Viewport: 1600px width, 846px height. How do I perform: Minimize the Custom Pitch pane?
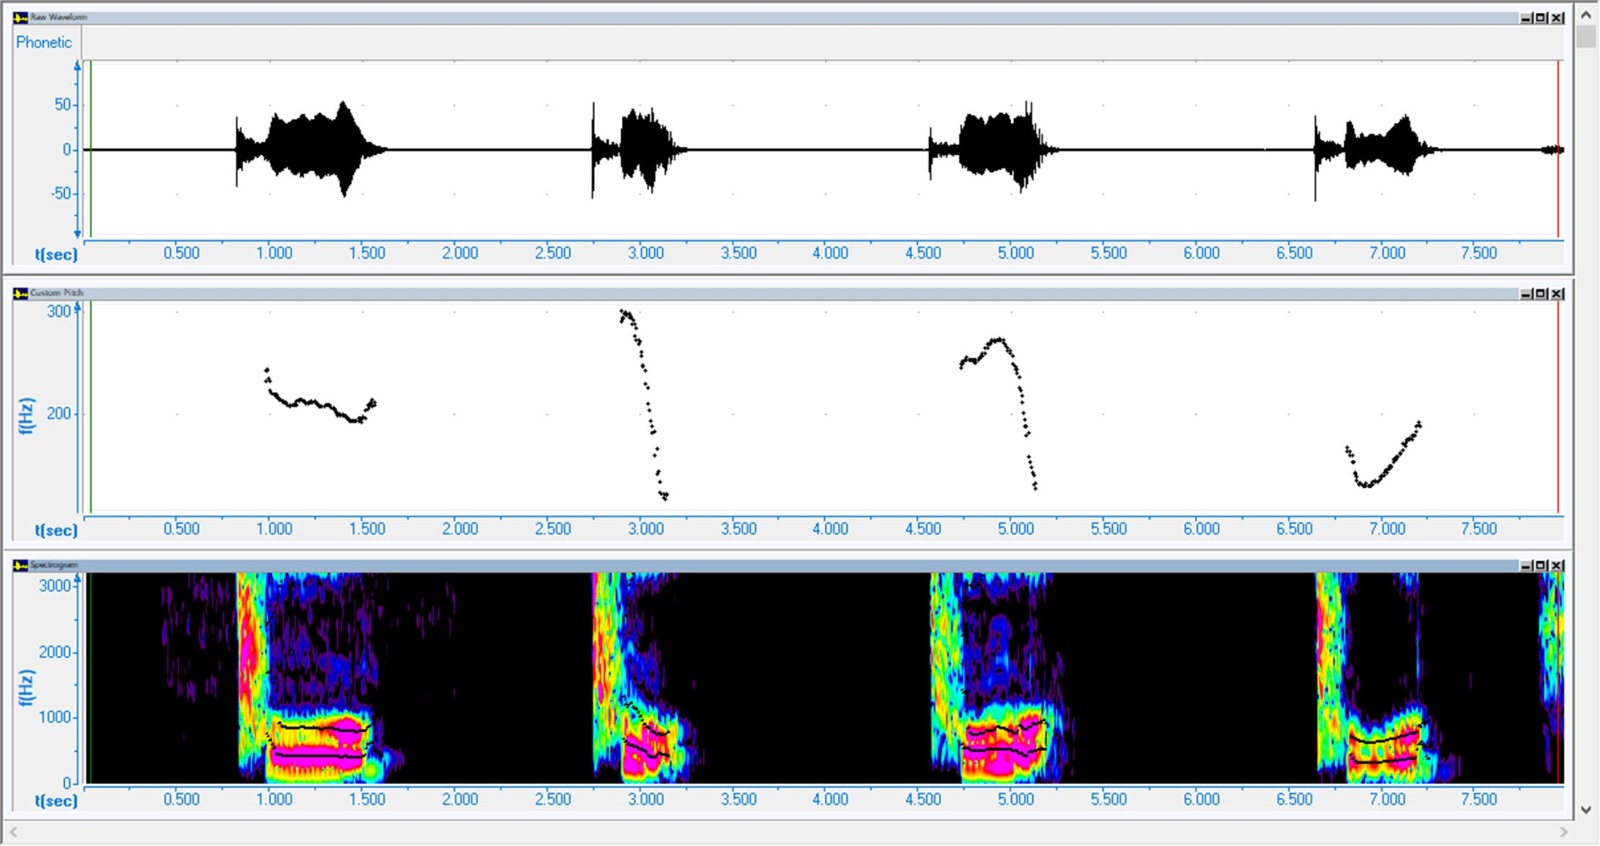coord(1526,294)
